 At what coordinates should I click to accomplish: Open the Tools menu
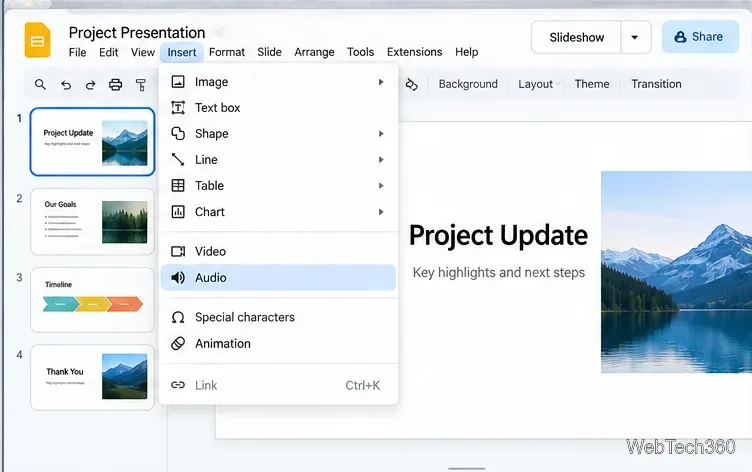[361, 52]
